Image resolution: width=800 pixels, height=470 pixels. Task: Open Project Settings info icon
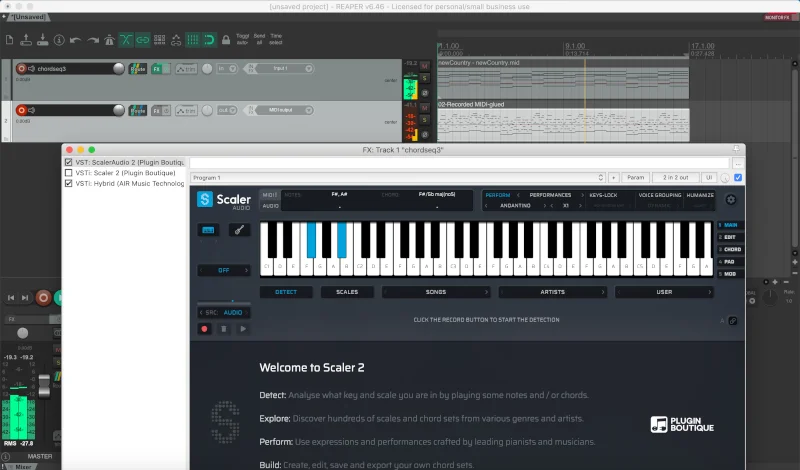point(59,40)
